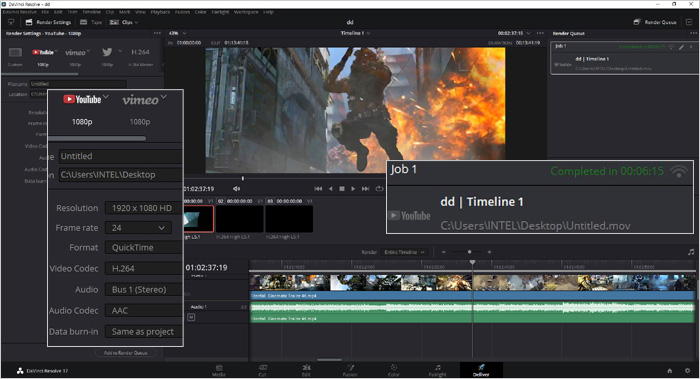Click the timeline zoom slider handle
Screen dimensions: 700x379
click(469, 252)
